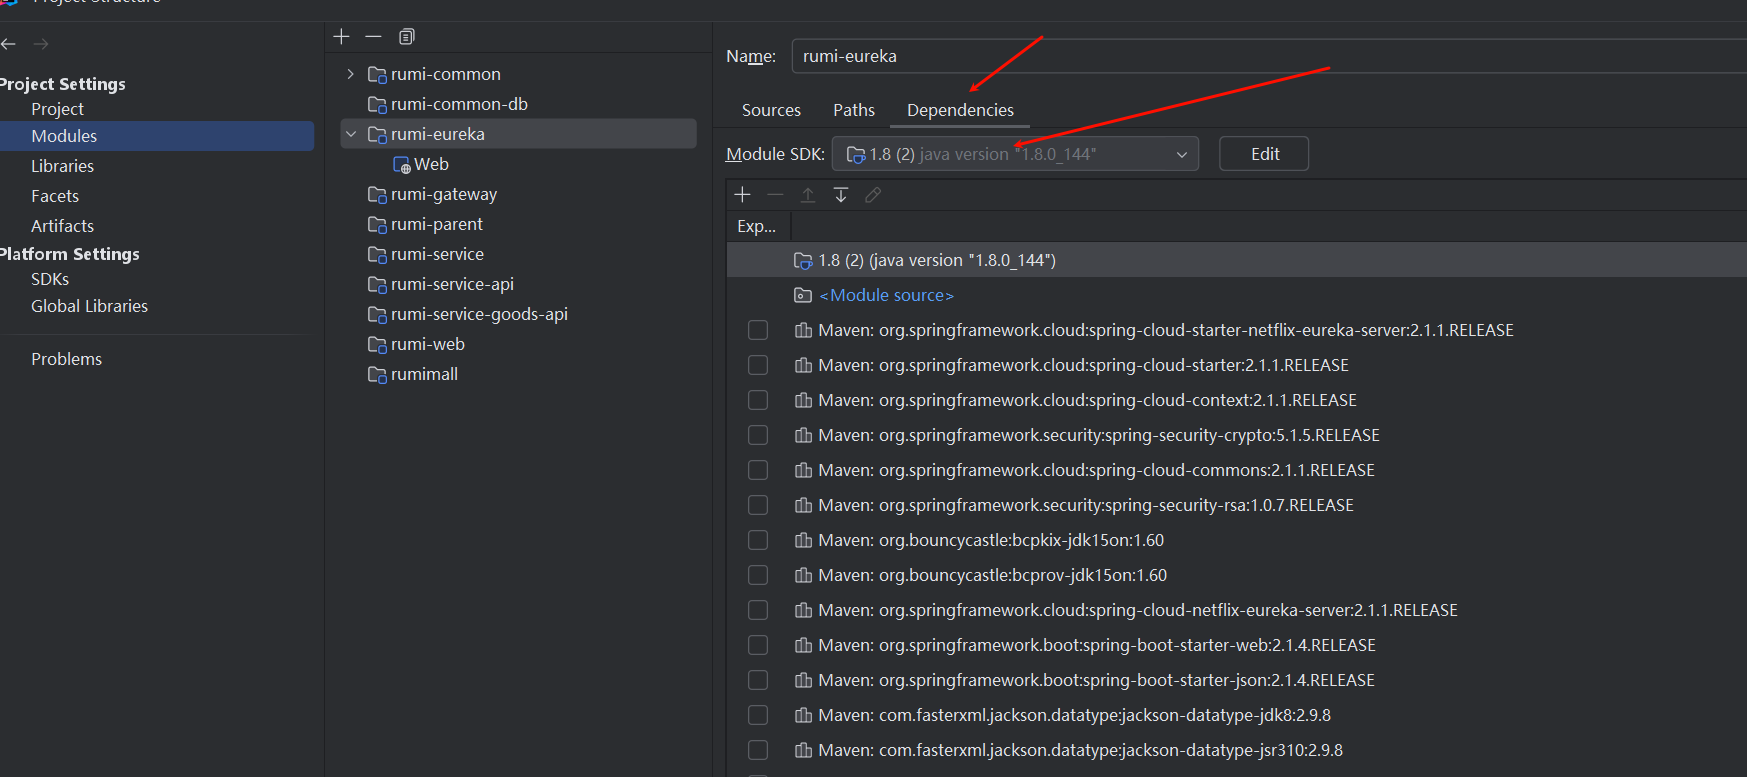Open Artifacts in Project Settings

pos(62,226)
